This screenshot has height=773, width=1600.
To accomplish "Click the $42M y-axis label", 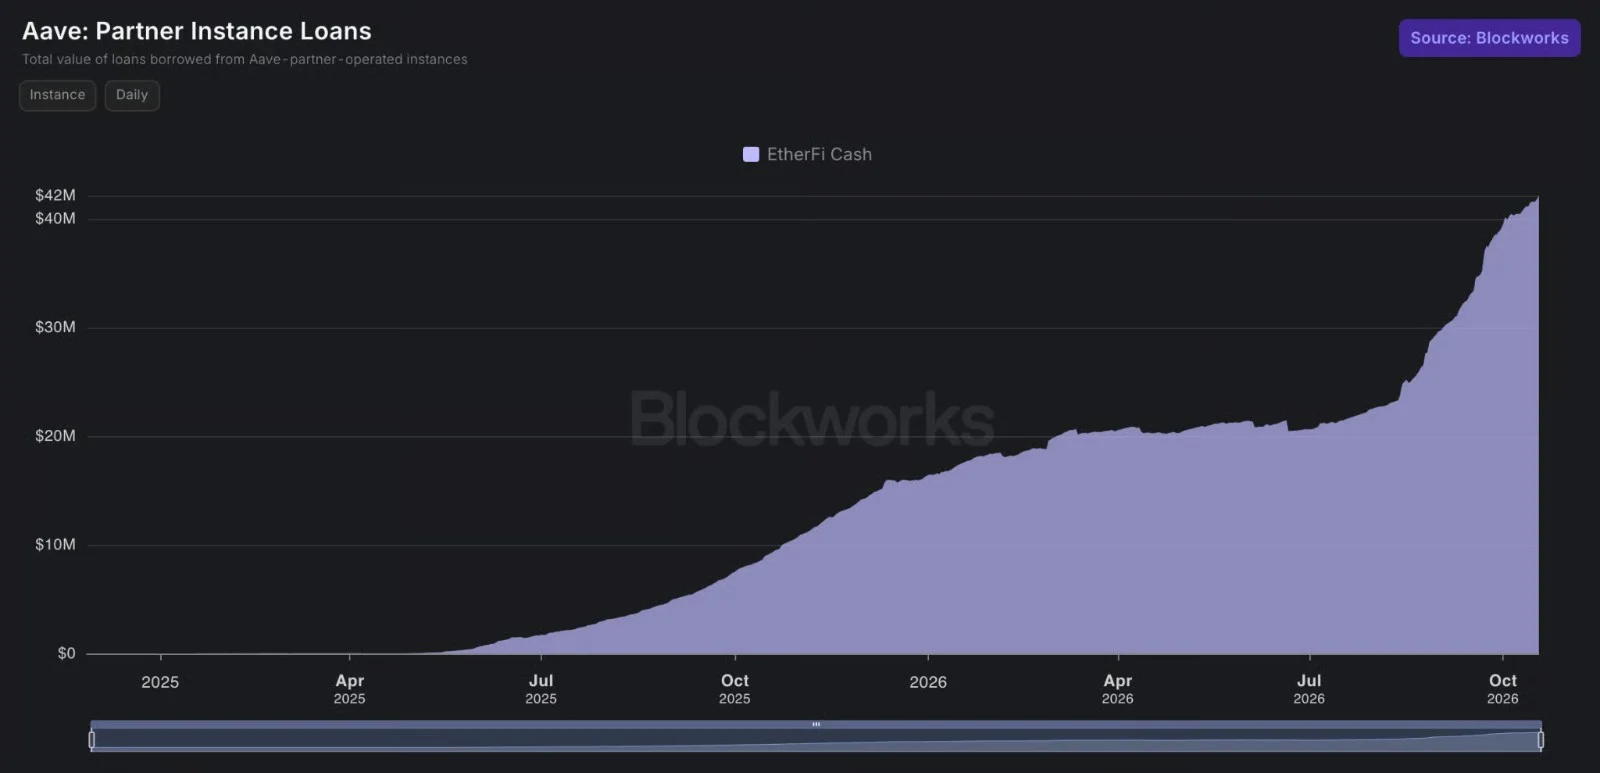I will pyautogui.click(x=55, y=195).
